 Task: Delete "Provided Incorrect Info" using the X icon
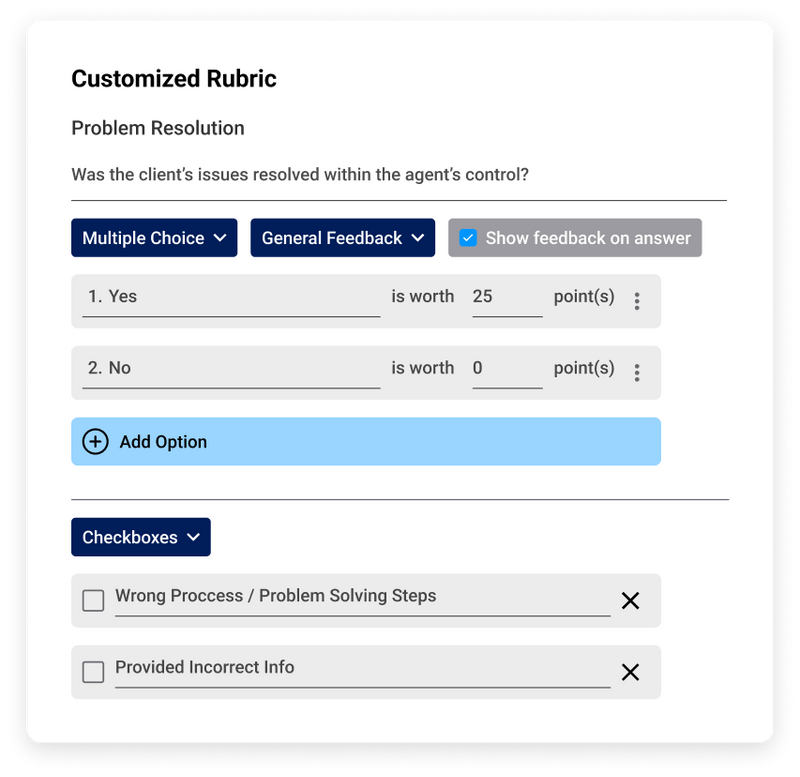[631, 672]
